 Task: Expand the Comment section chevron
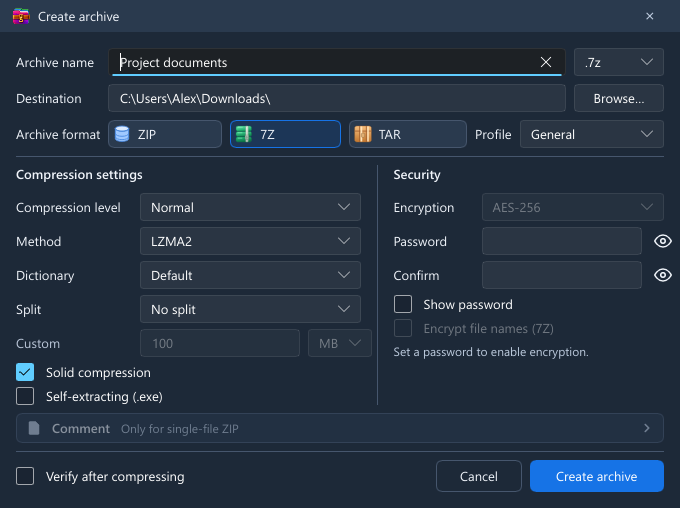tap(647, 429)
